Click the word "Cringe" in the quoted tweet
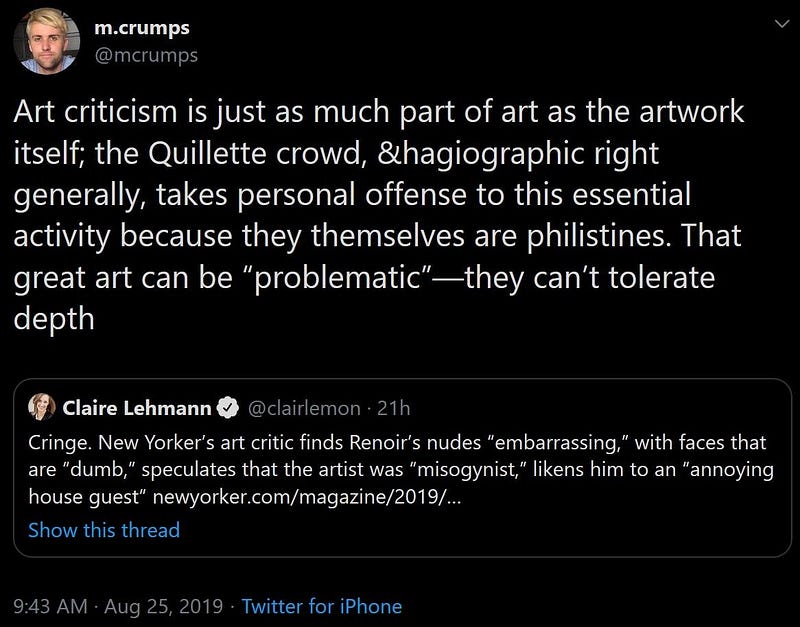The width and height of the screenshot is (800, 627). pos(55,442)
